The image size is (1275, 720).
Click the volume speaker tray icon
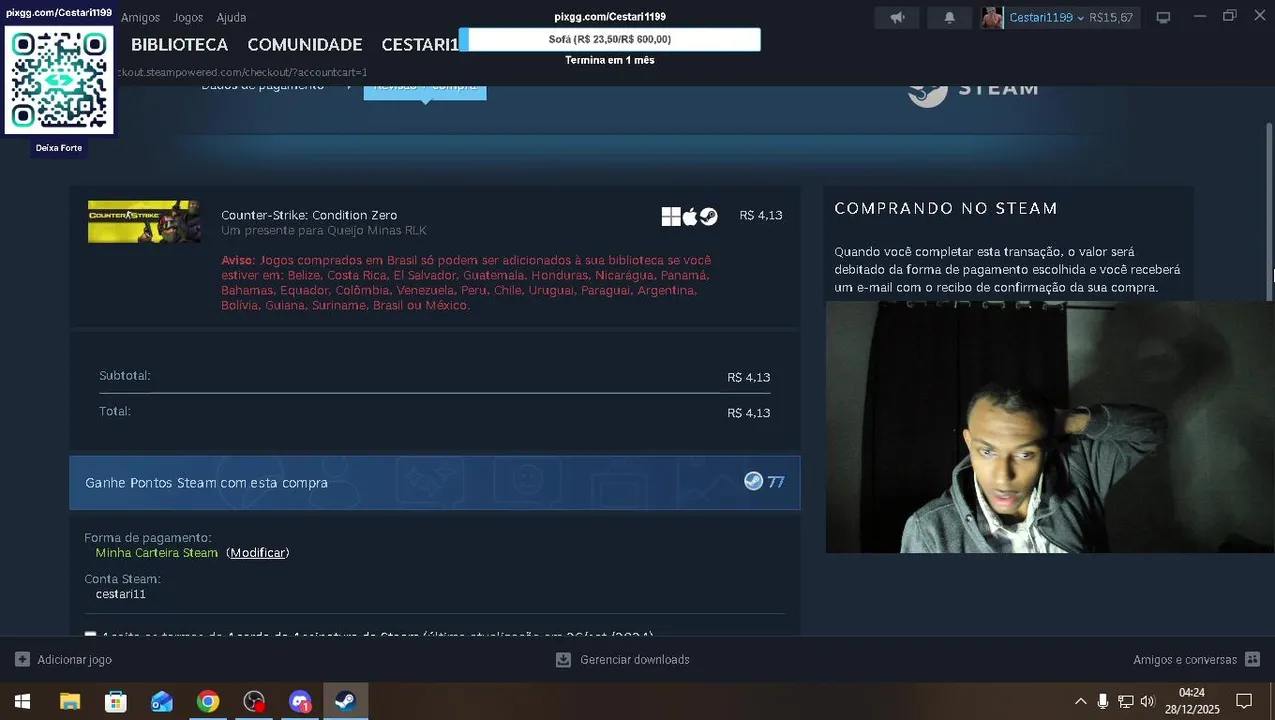1147,701
